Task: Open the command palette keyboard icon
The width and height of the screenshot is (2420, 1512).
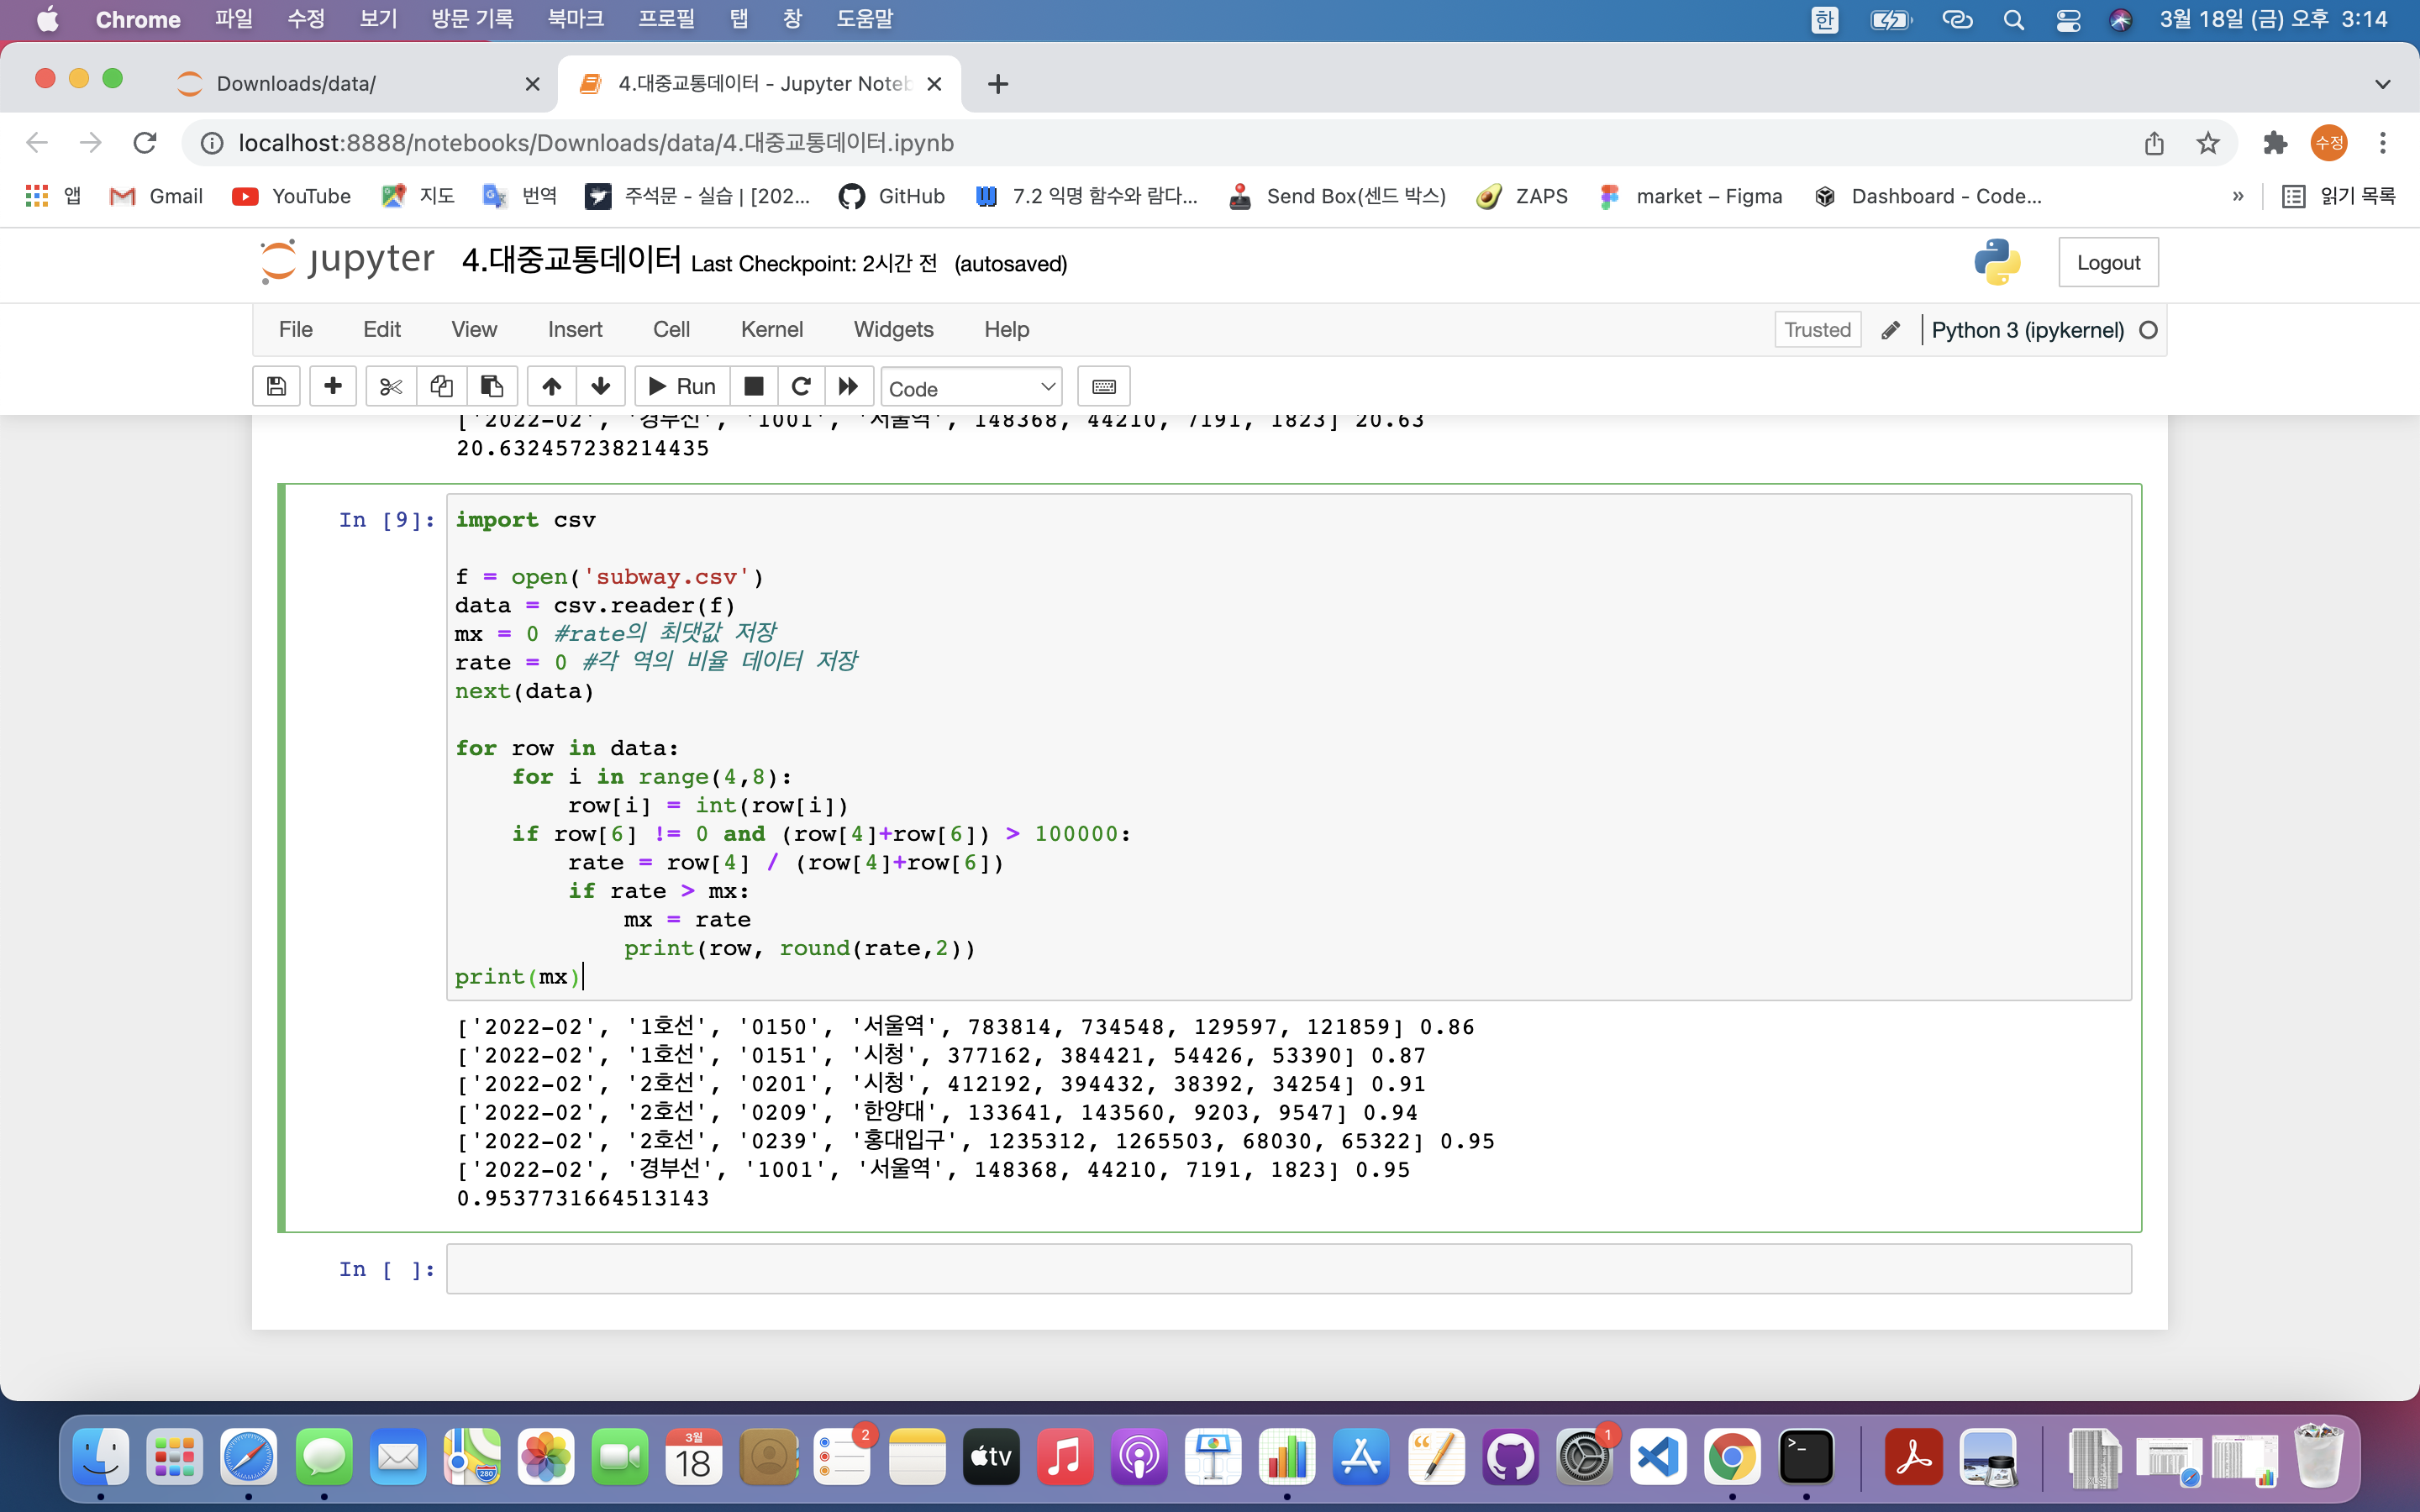Action: [1103, 387]
